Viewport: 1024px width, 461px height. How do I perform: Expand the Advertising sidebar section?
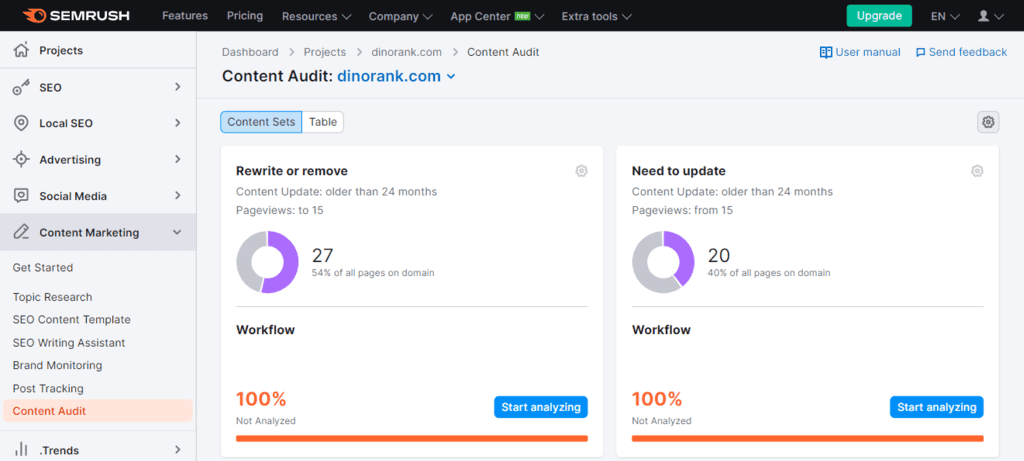click(x=178, y=159)
